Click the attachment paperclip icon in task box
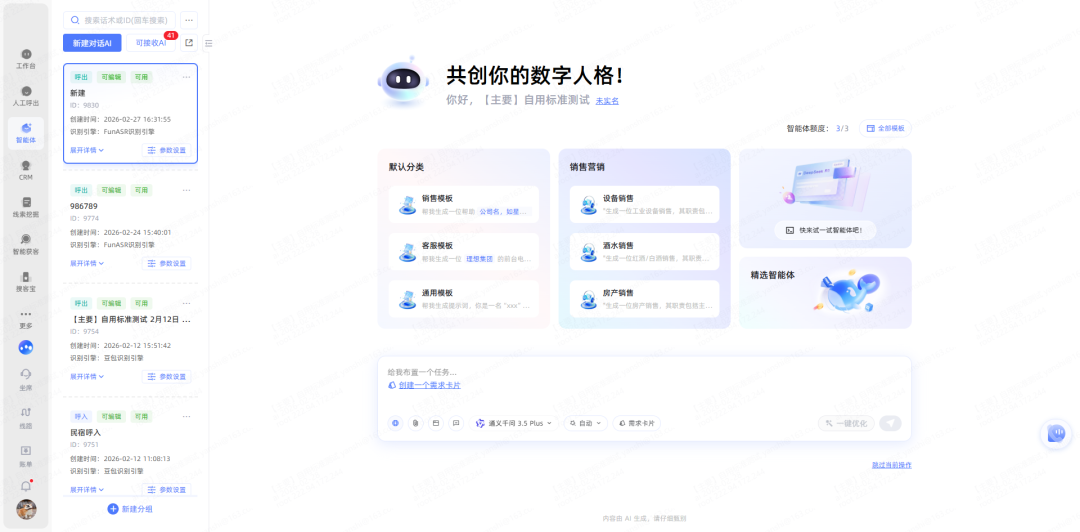 click(x=415, y=423)
